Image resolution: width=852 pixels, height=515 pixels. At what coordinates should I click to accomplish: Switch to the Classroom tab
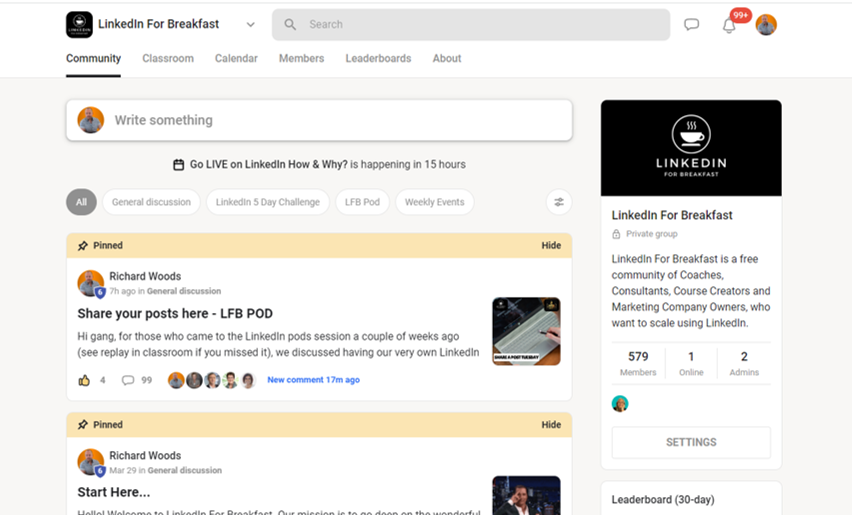(x=168, y=58)
